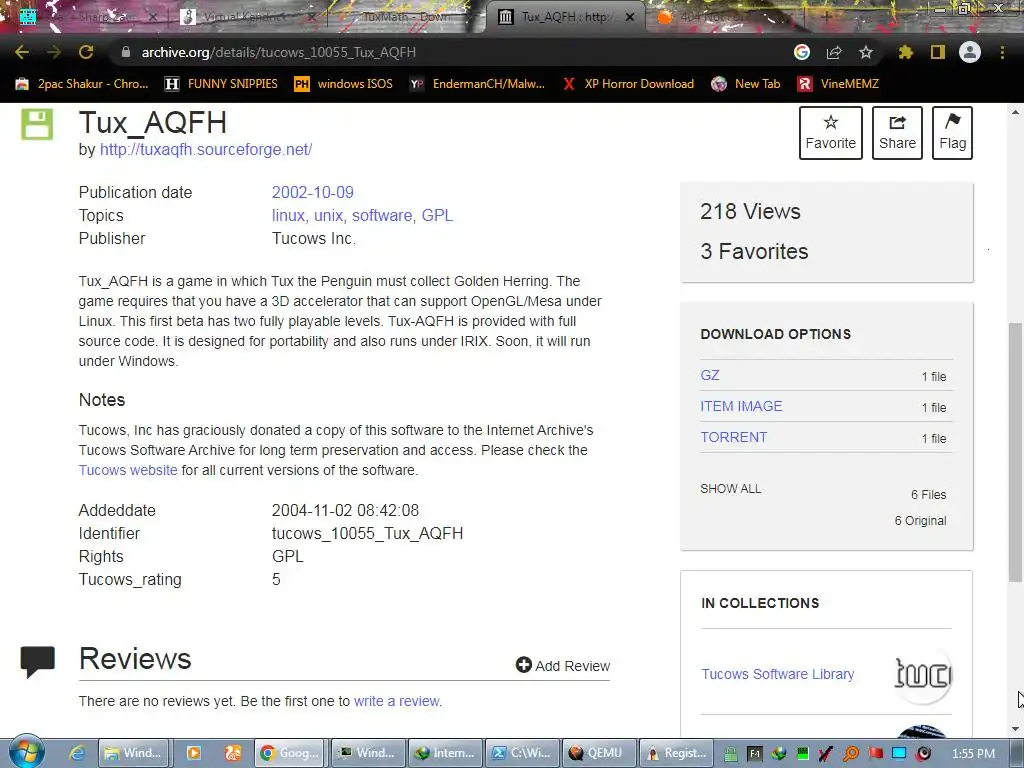The width and height of the screenshot is (1024, 768).
Task: Open the software topic link
Action: click(x=382, y=216)
